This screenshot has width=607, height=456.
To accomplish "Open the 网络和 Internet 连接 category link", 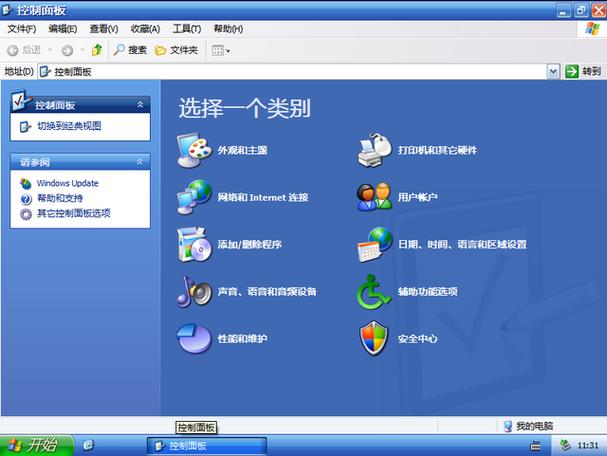I will [262, 197].
